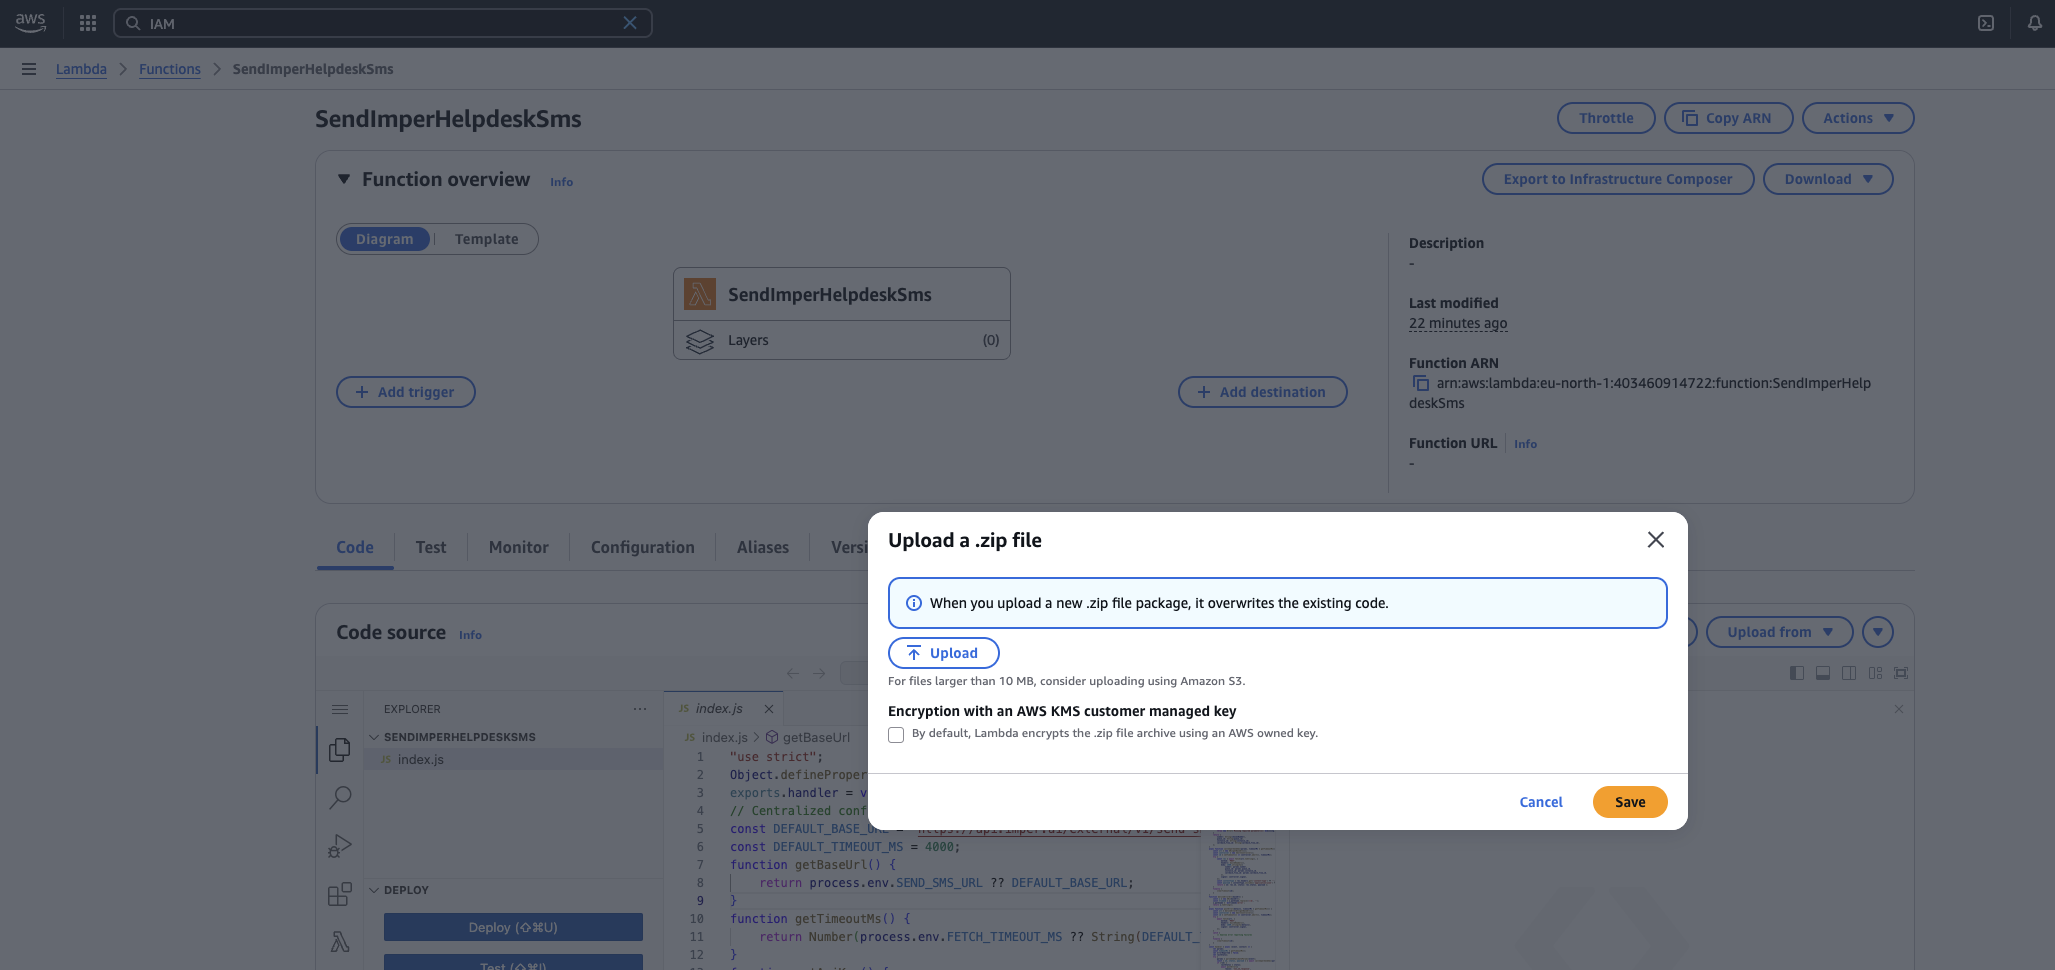
Task: Click the Upload button in the dialog
Action: (x=944, y=653)
